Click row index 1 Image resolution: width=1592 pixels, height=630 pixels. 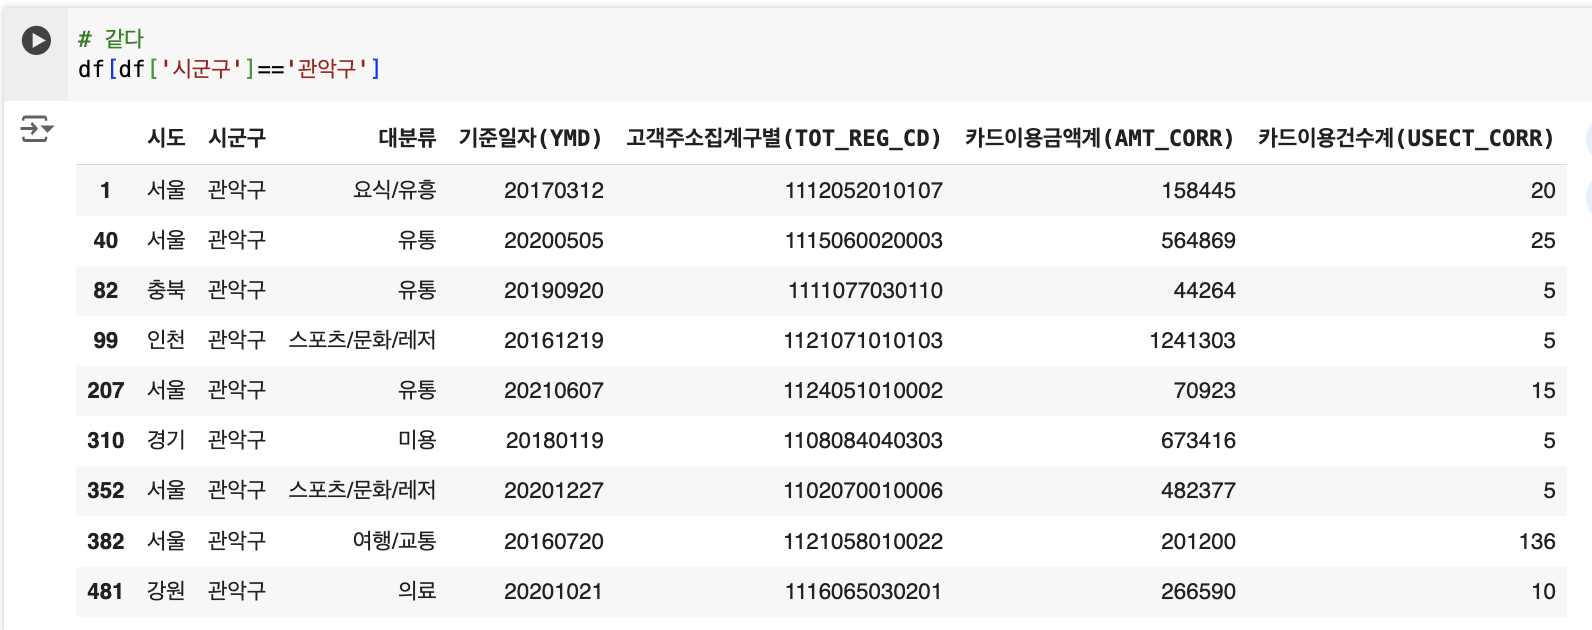pos(105,190)
